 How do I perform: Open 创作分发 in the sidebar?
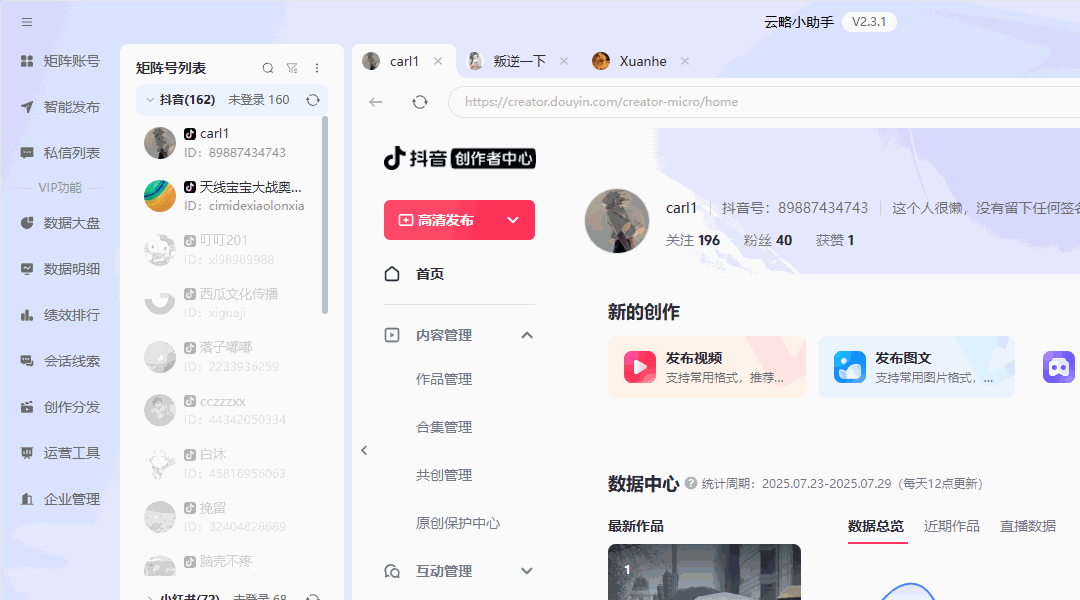61,407
